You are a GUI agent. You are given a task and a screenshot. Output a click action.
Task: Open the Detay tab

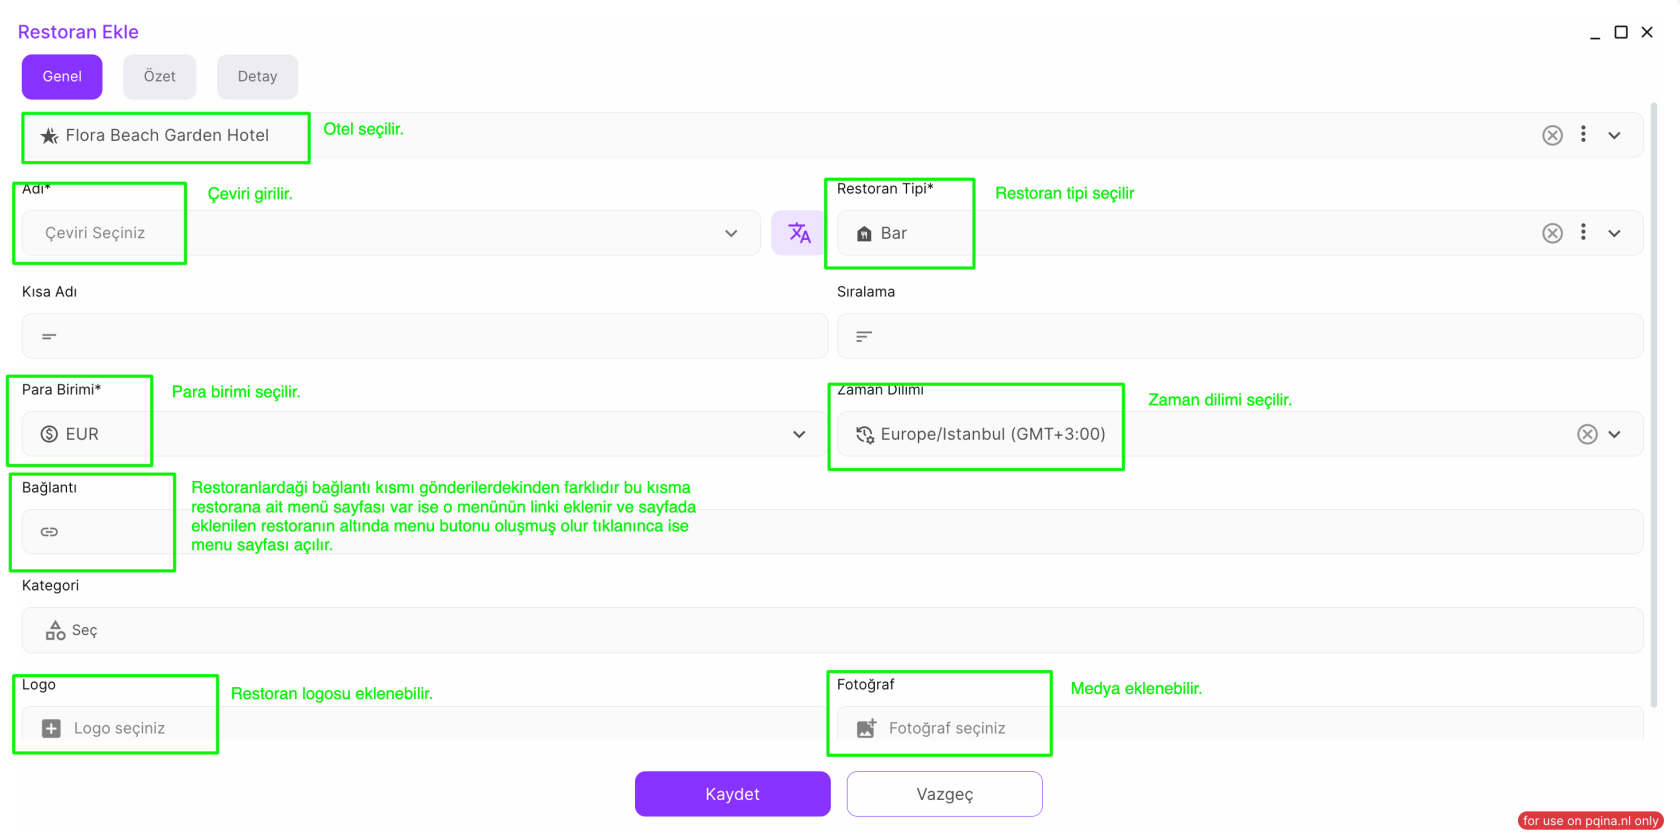[257, 77]
